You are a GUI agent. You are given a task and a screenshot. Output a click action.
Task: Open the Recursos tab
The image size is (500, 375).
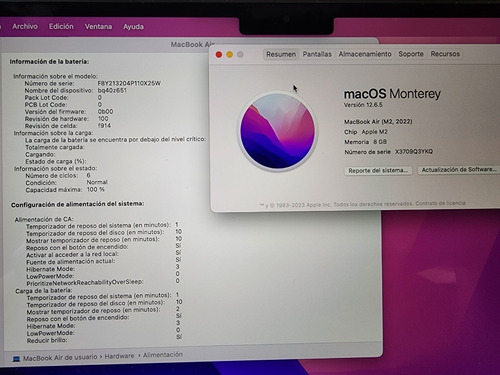point(445,54)
